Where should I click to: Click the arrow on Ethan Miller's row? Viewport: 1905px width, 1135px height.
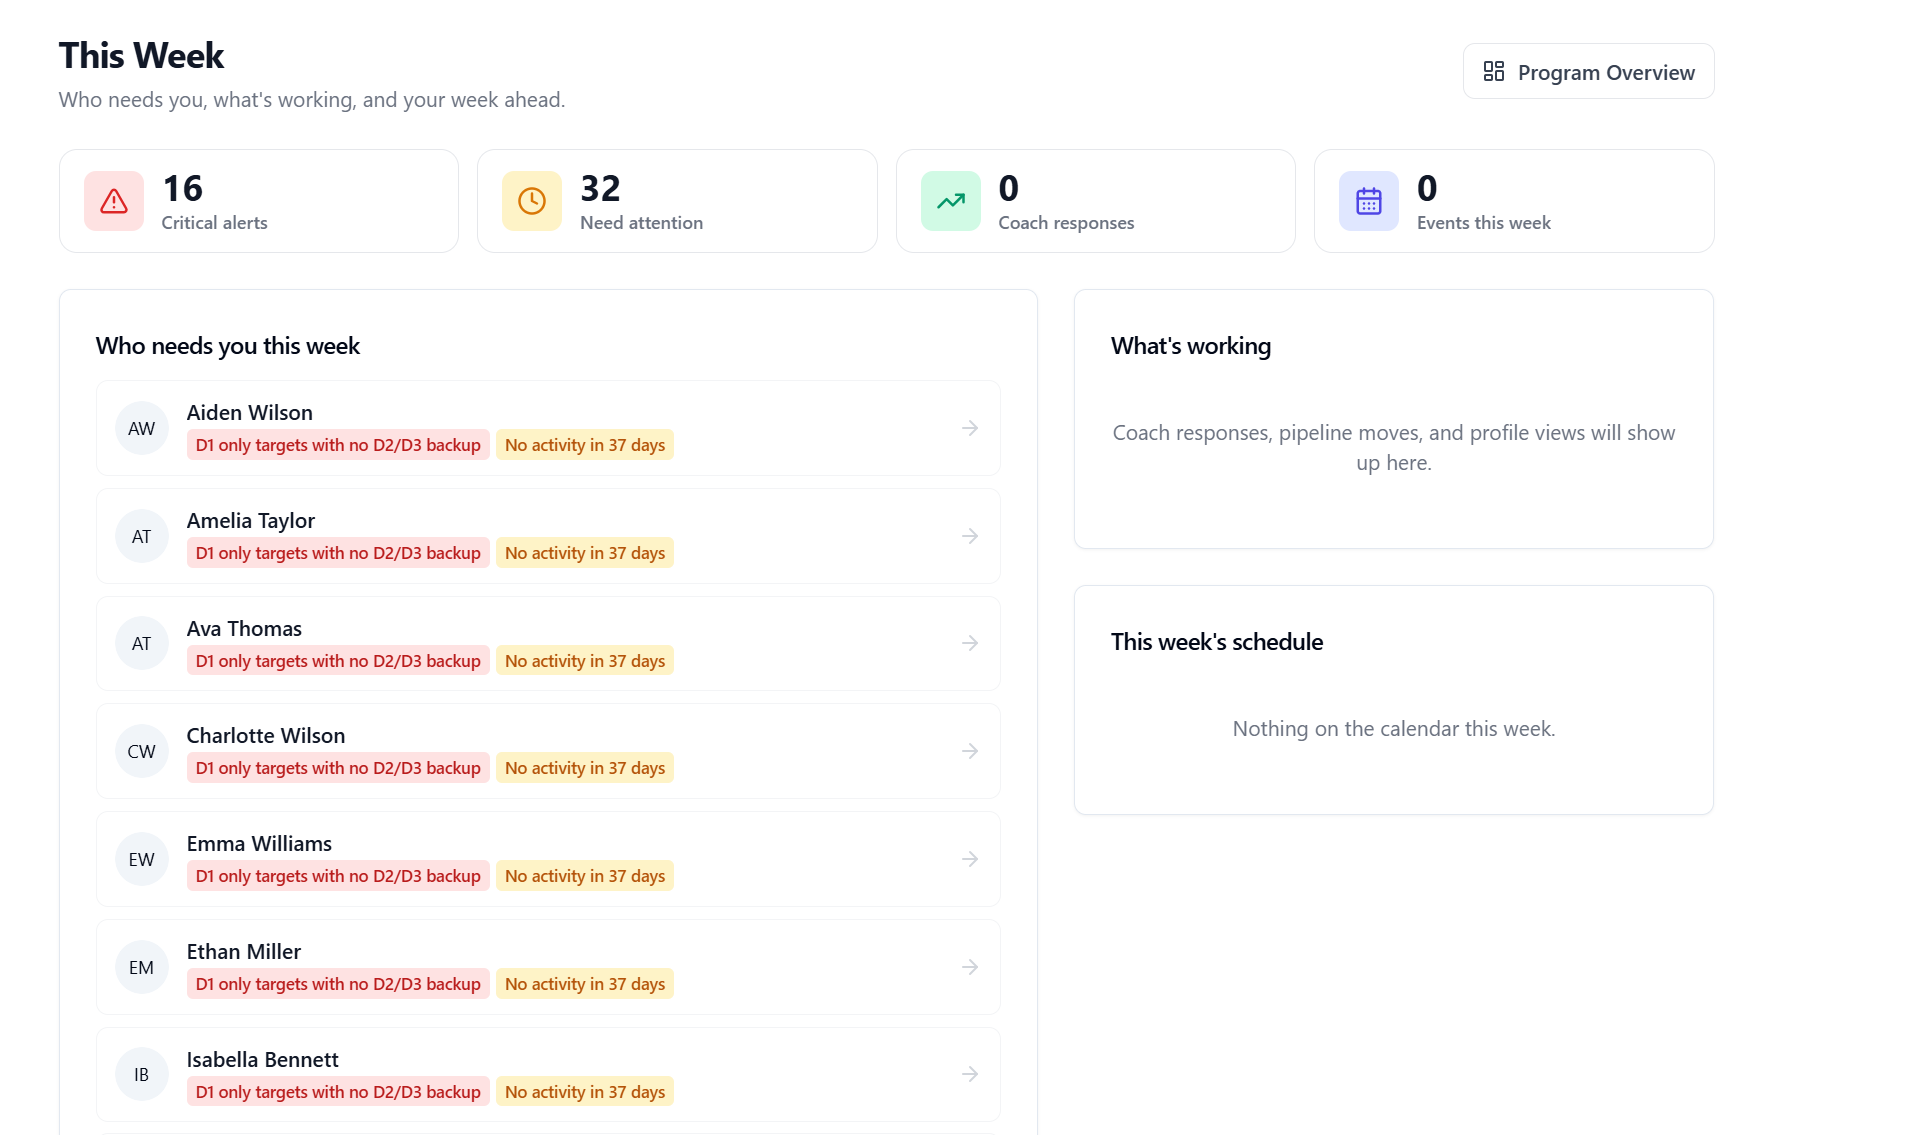pyautogui.click(x=970, y=967)
